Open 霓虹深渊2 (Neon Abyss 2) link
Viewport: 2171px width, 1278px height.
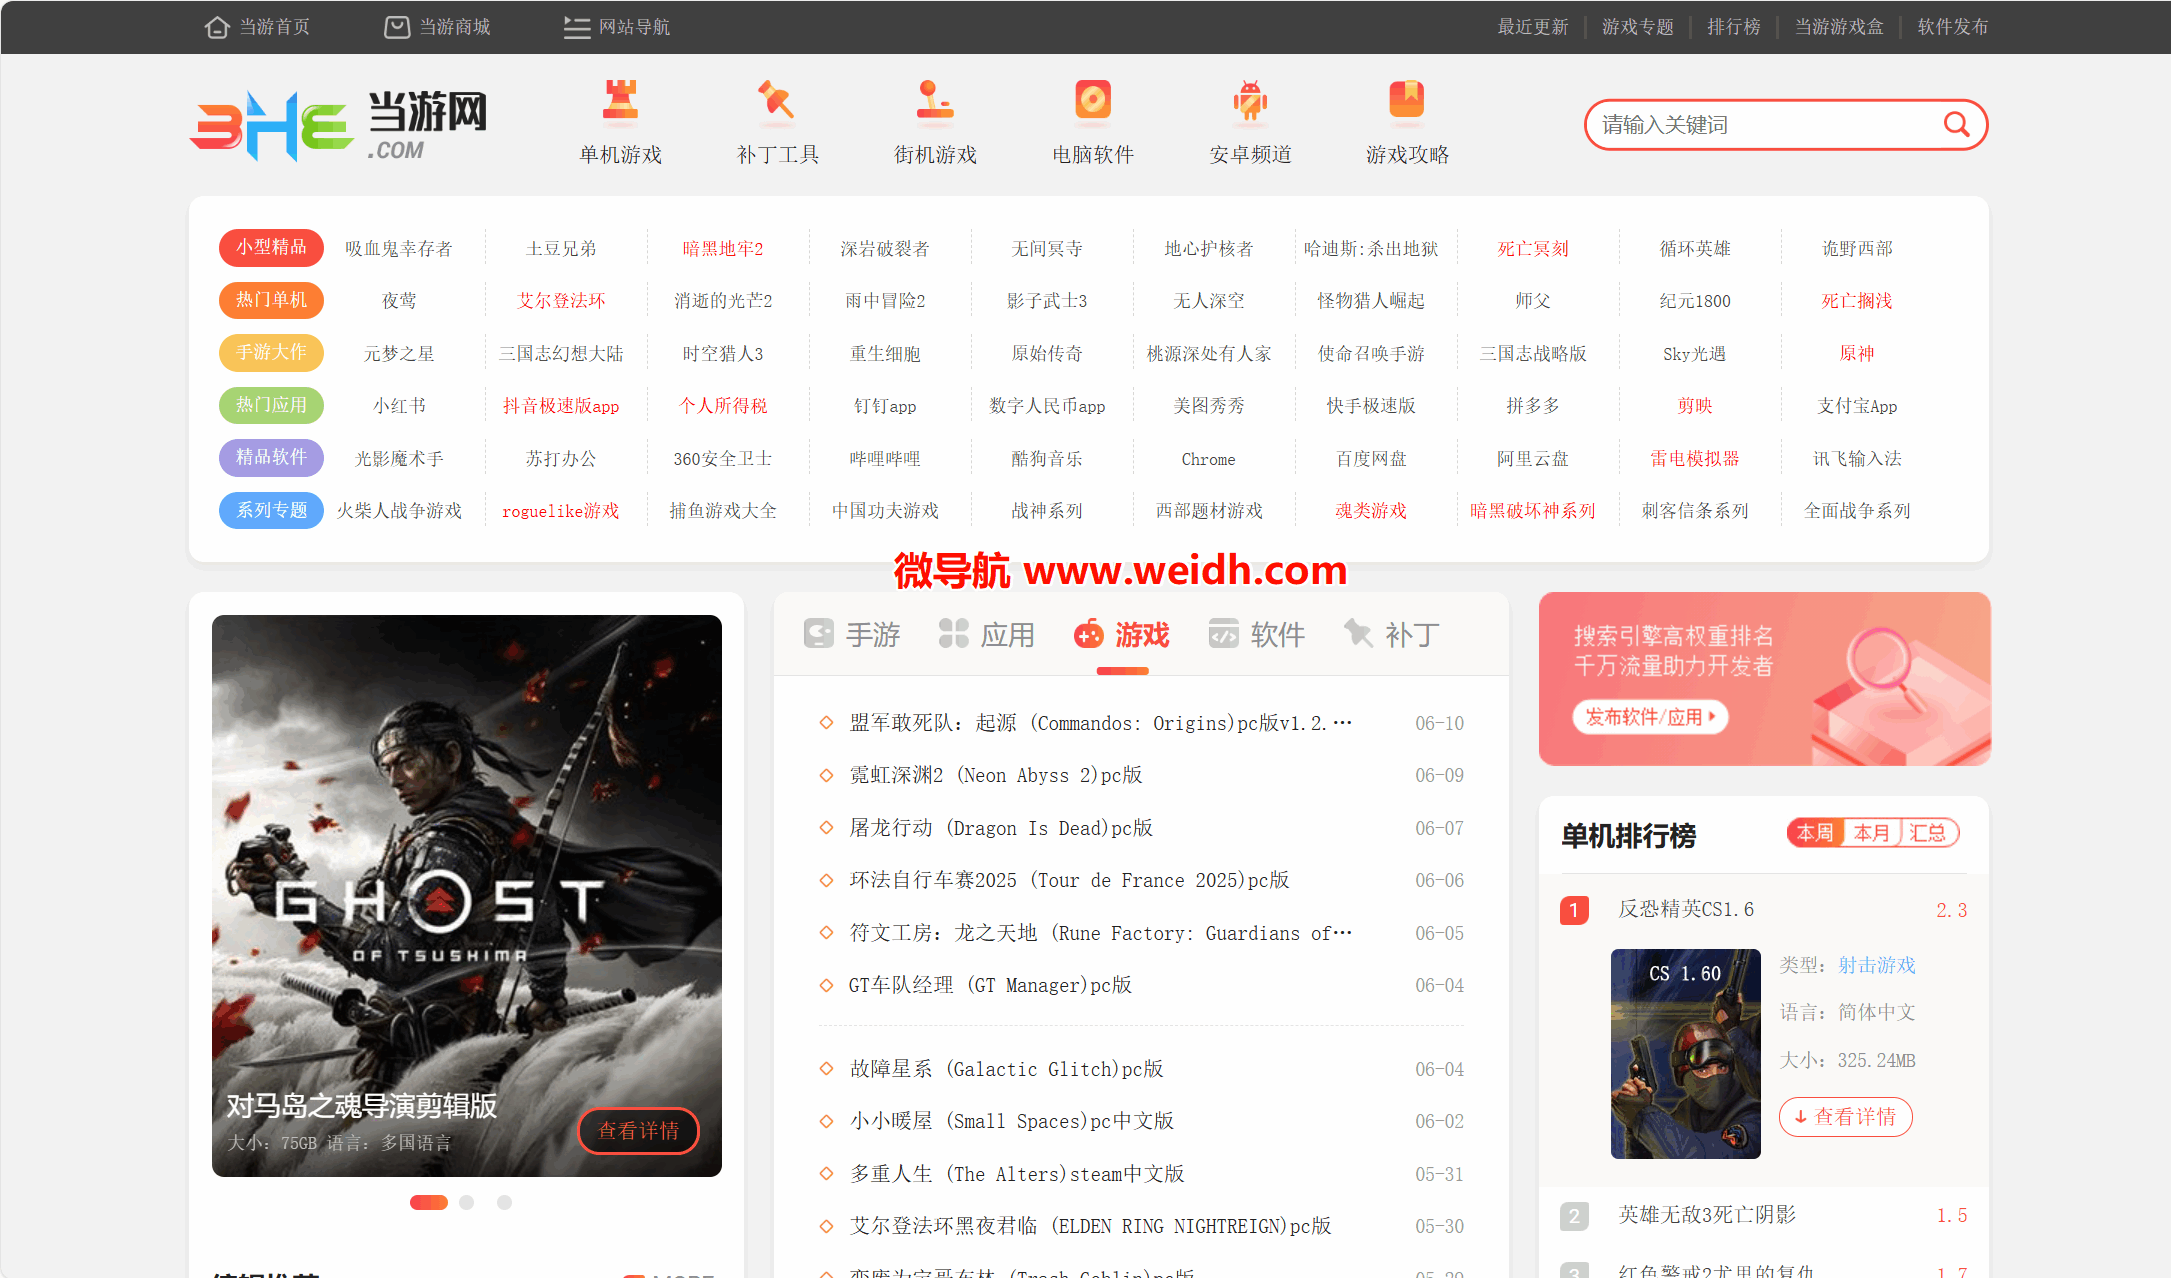pos(995,775)
